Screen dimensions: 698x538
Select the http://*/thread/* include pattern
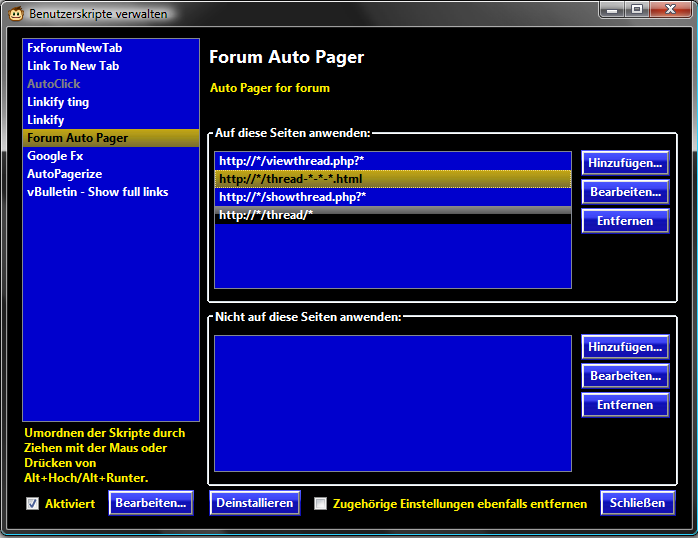(393, 215)
